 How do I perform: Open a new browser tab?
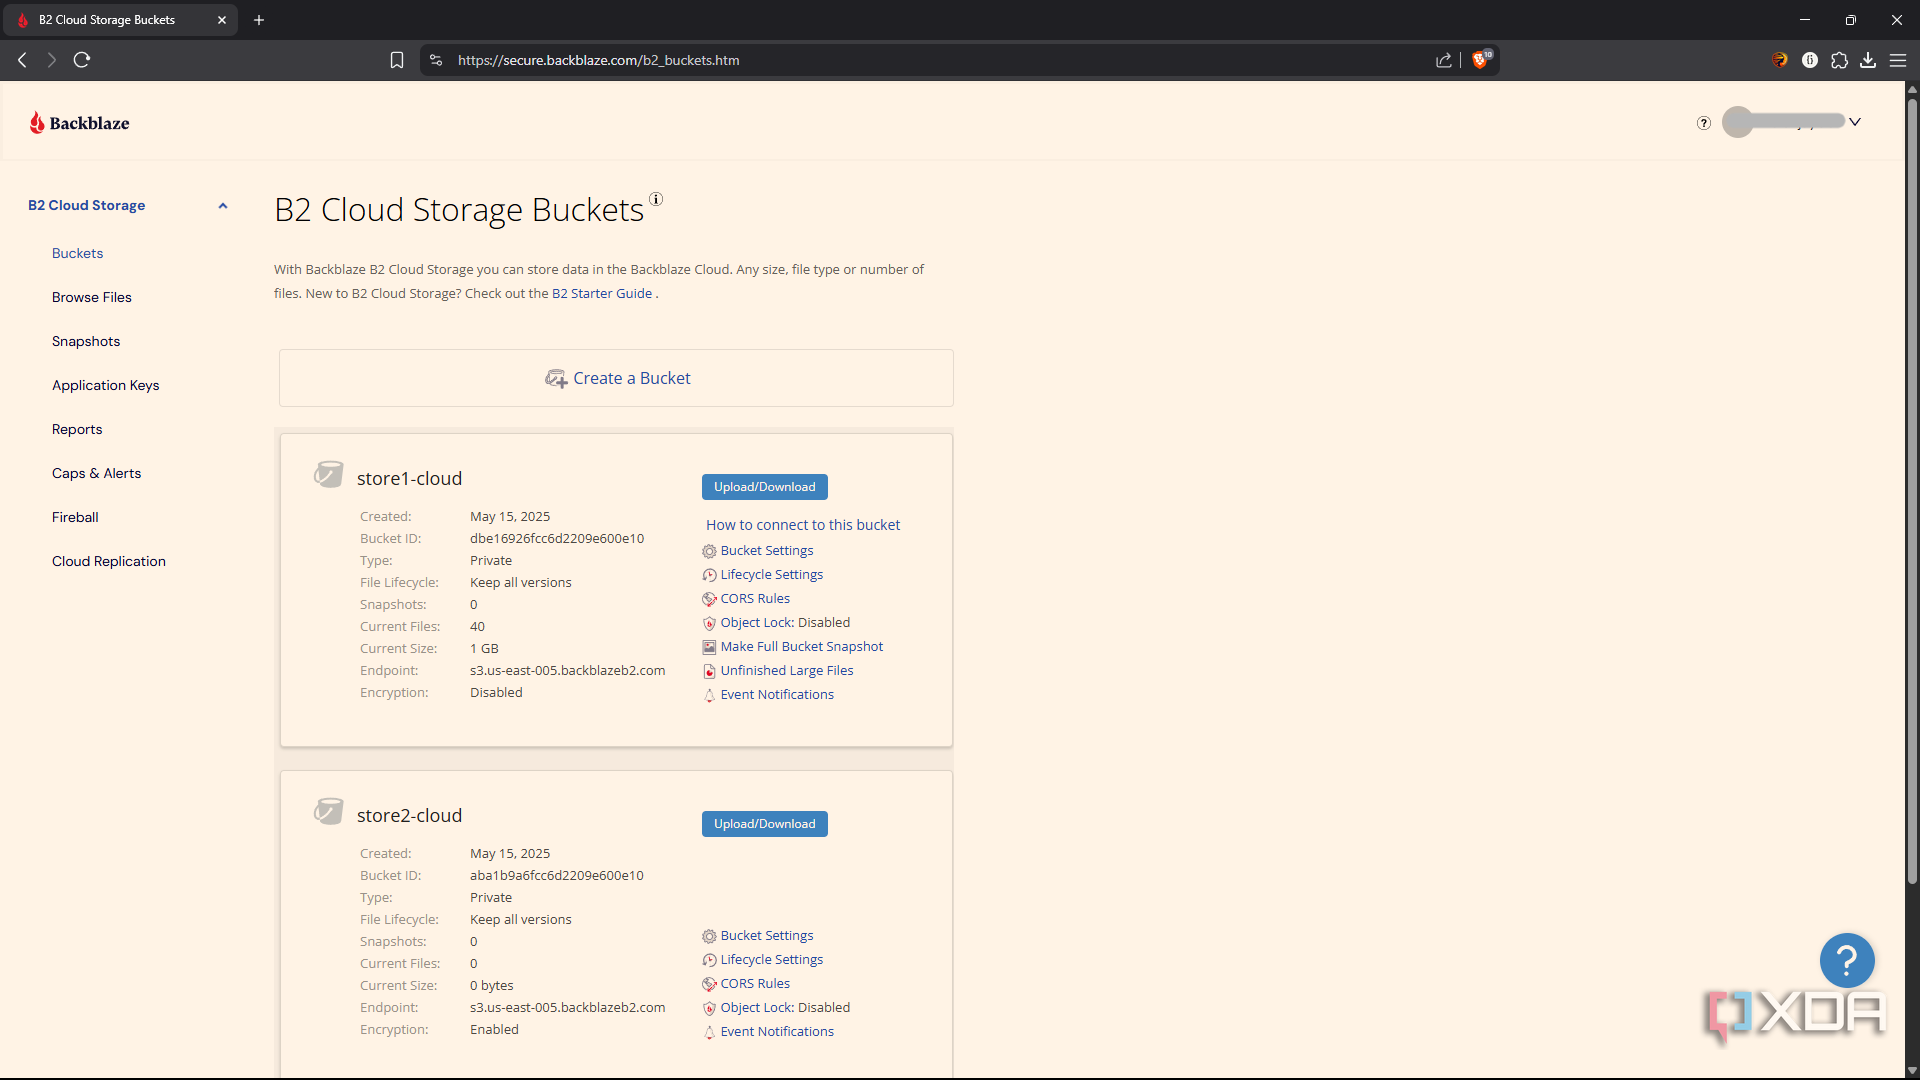(259, 20)
